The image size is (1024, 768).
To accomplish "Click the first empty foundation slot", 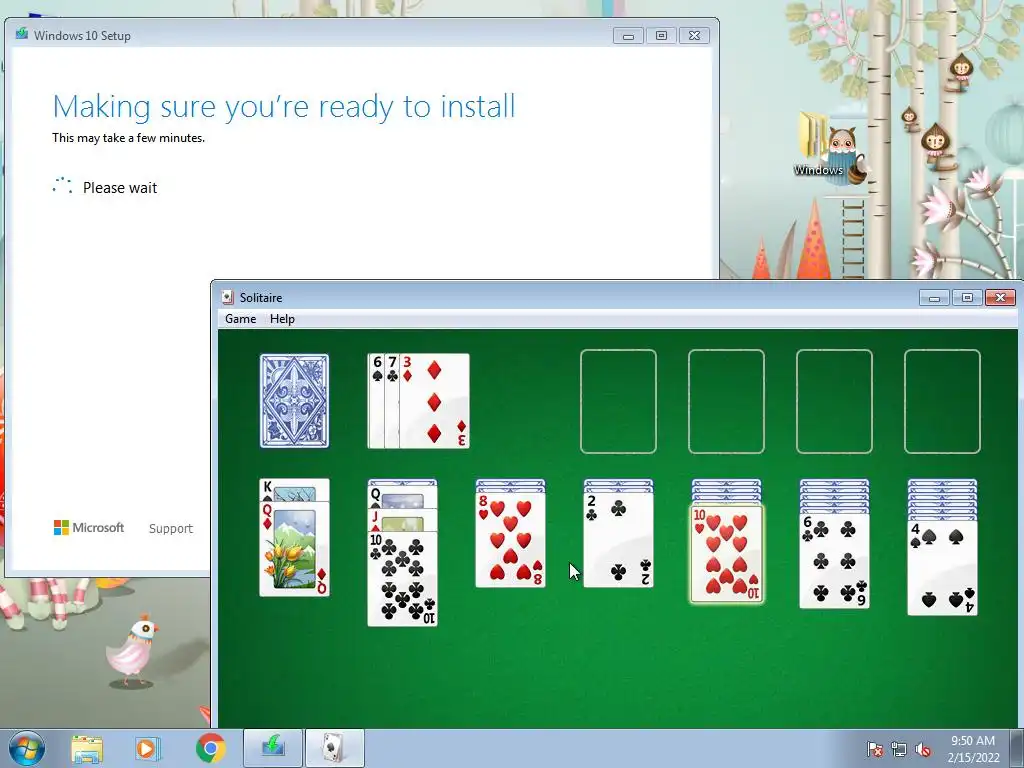I will (618, 401).
